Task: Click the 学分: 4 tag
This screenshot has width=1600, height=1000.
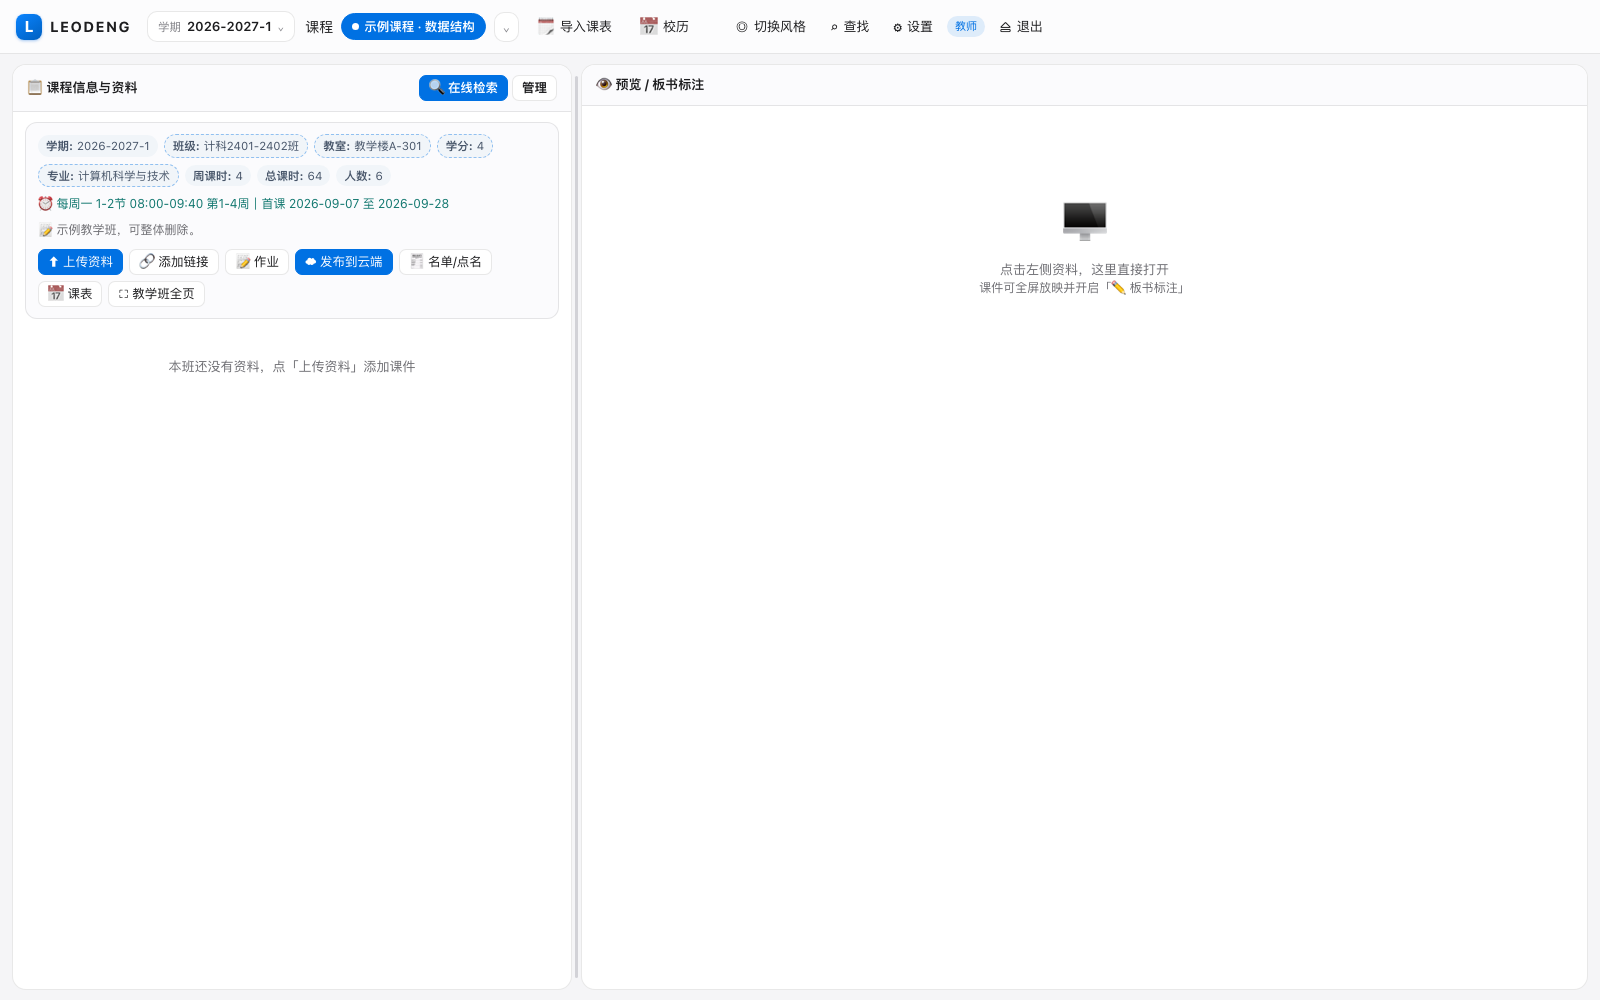Action: [x=465, y=146]
